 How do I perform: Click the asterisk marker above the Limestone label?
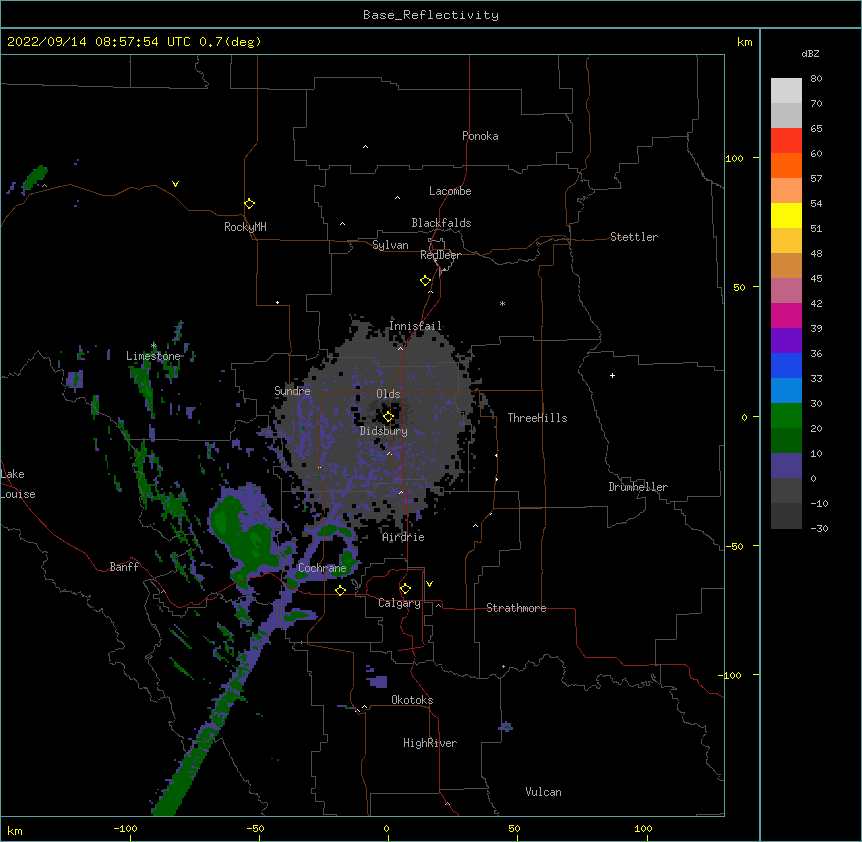tap(153, 346)
